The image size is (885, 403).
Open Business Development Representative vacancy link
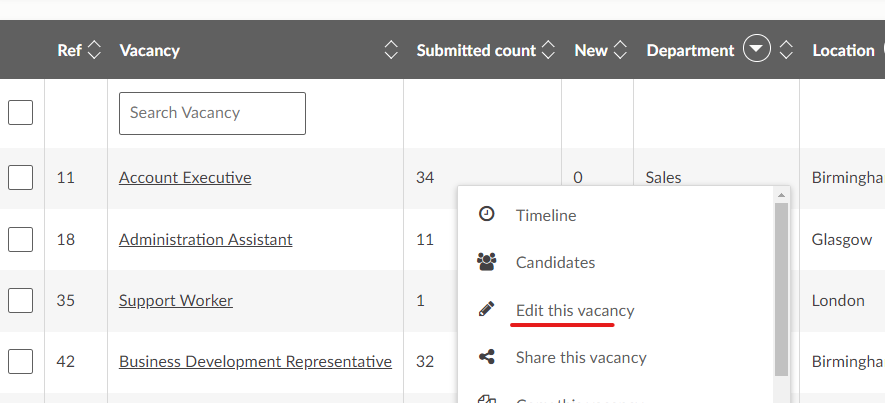pyautogui.click(x=255, y=361)
